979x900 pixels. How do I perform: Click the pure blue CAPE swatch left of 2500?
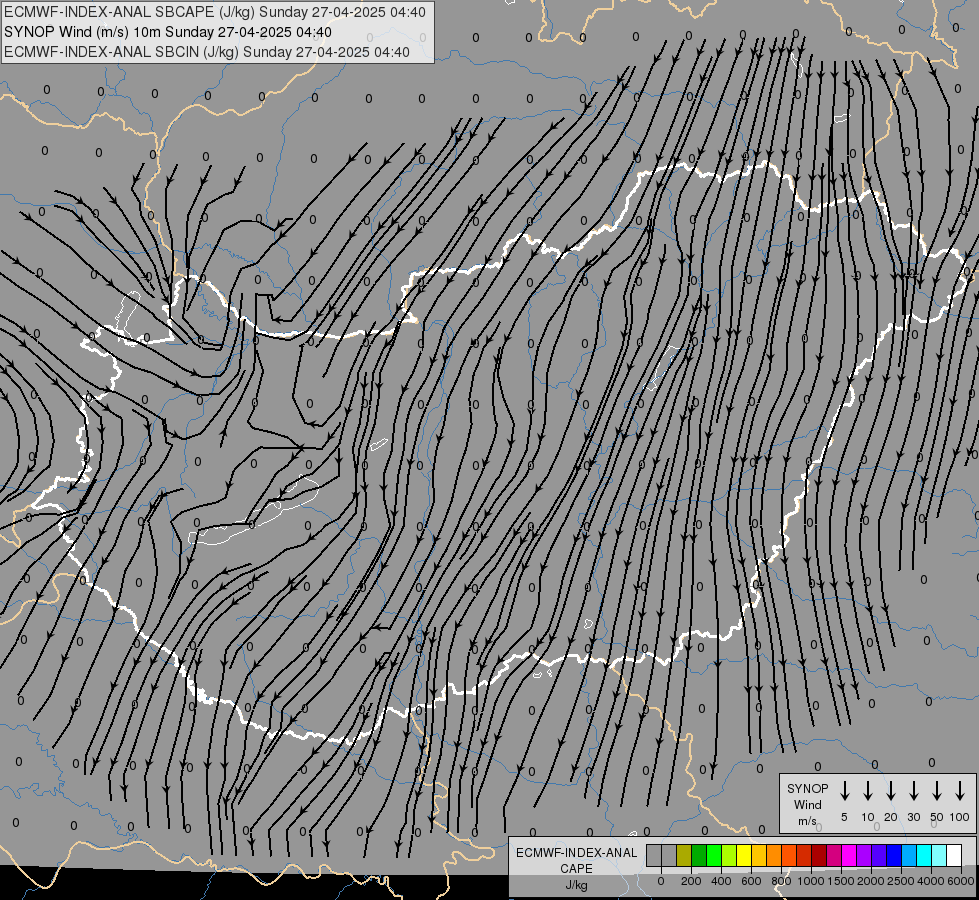[894, 855]
